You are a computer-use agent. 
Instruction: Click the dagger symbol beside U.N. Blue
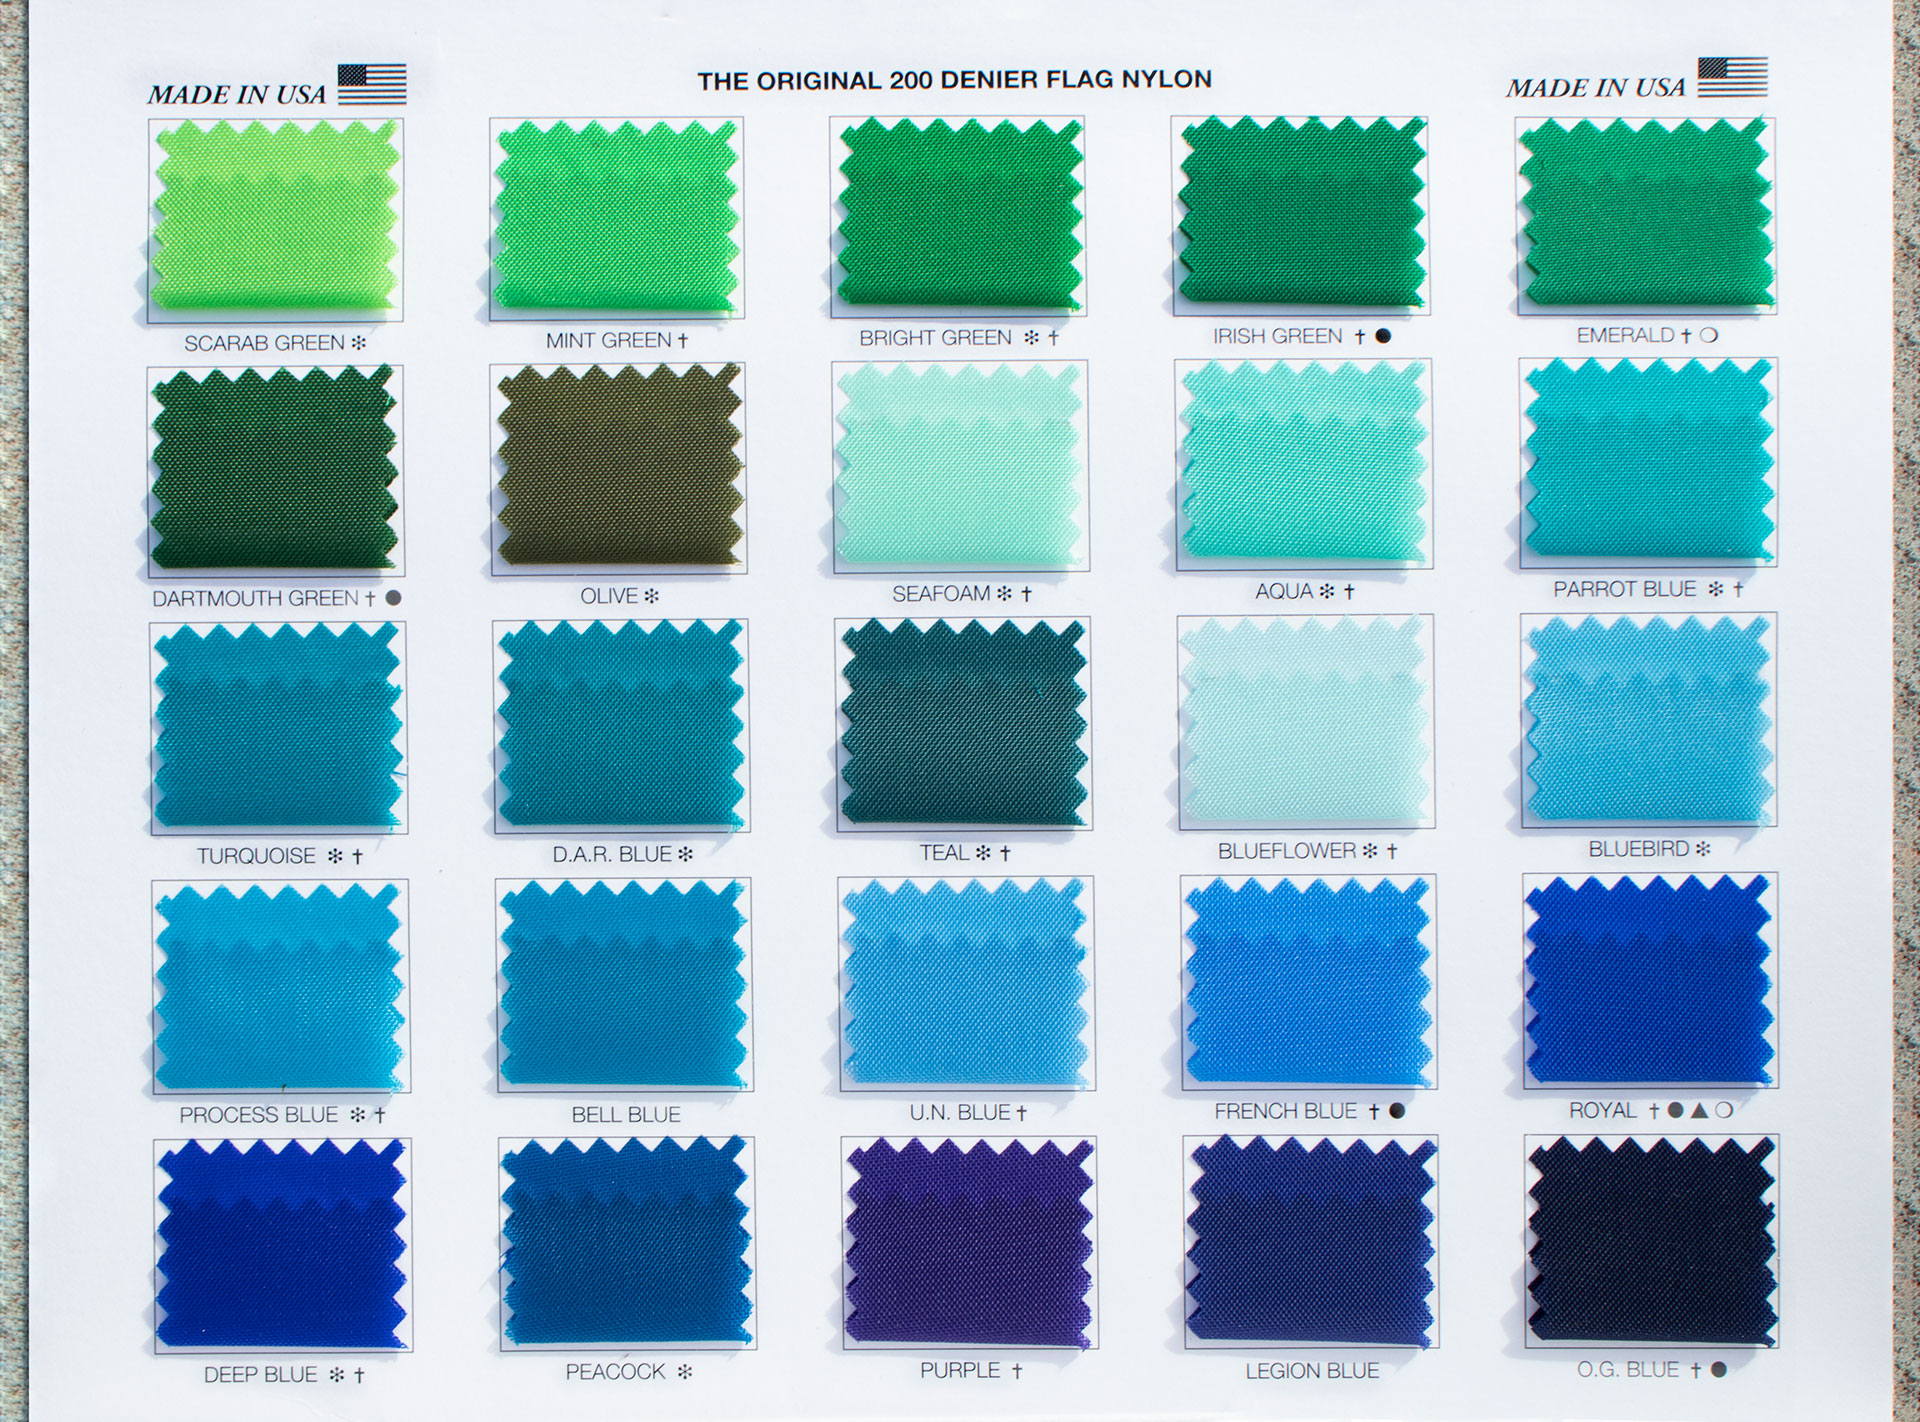1021,1113
